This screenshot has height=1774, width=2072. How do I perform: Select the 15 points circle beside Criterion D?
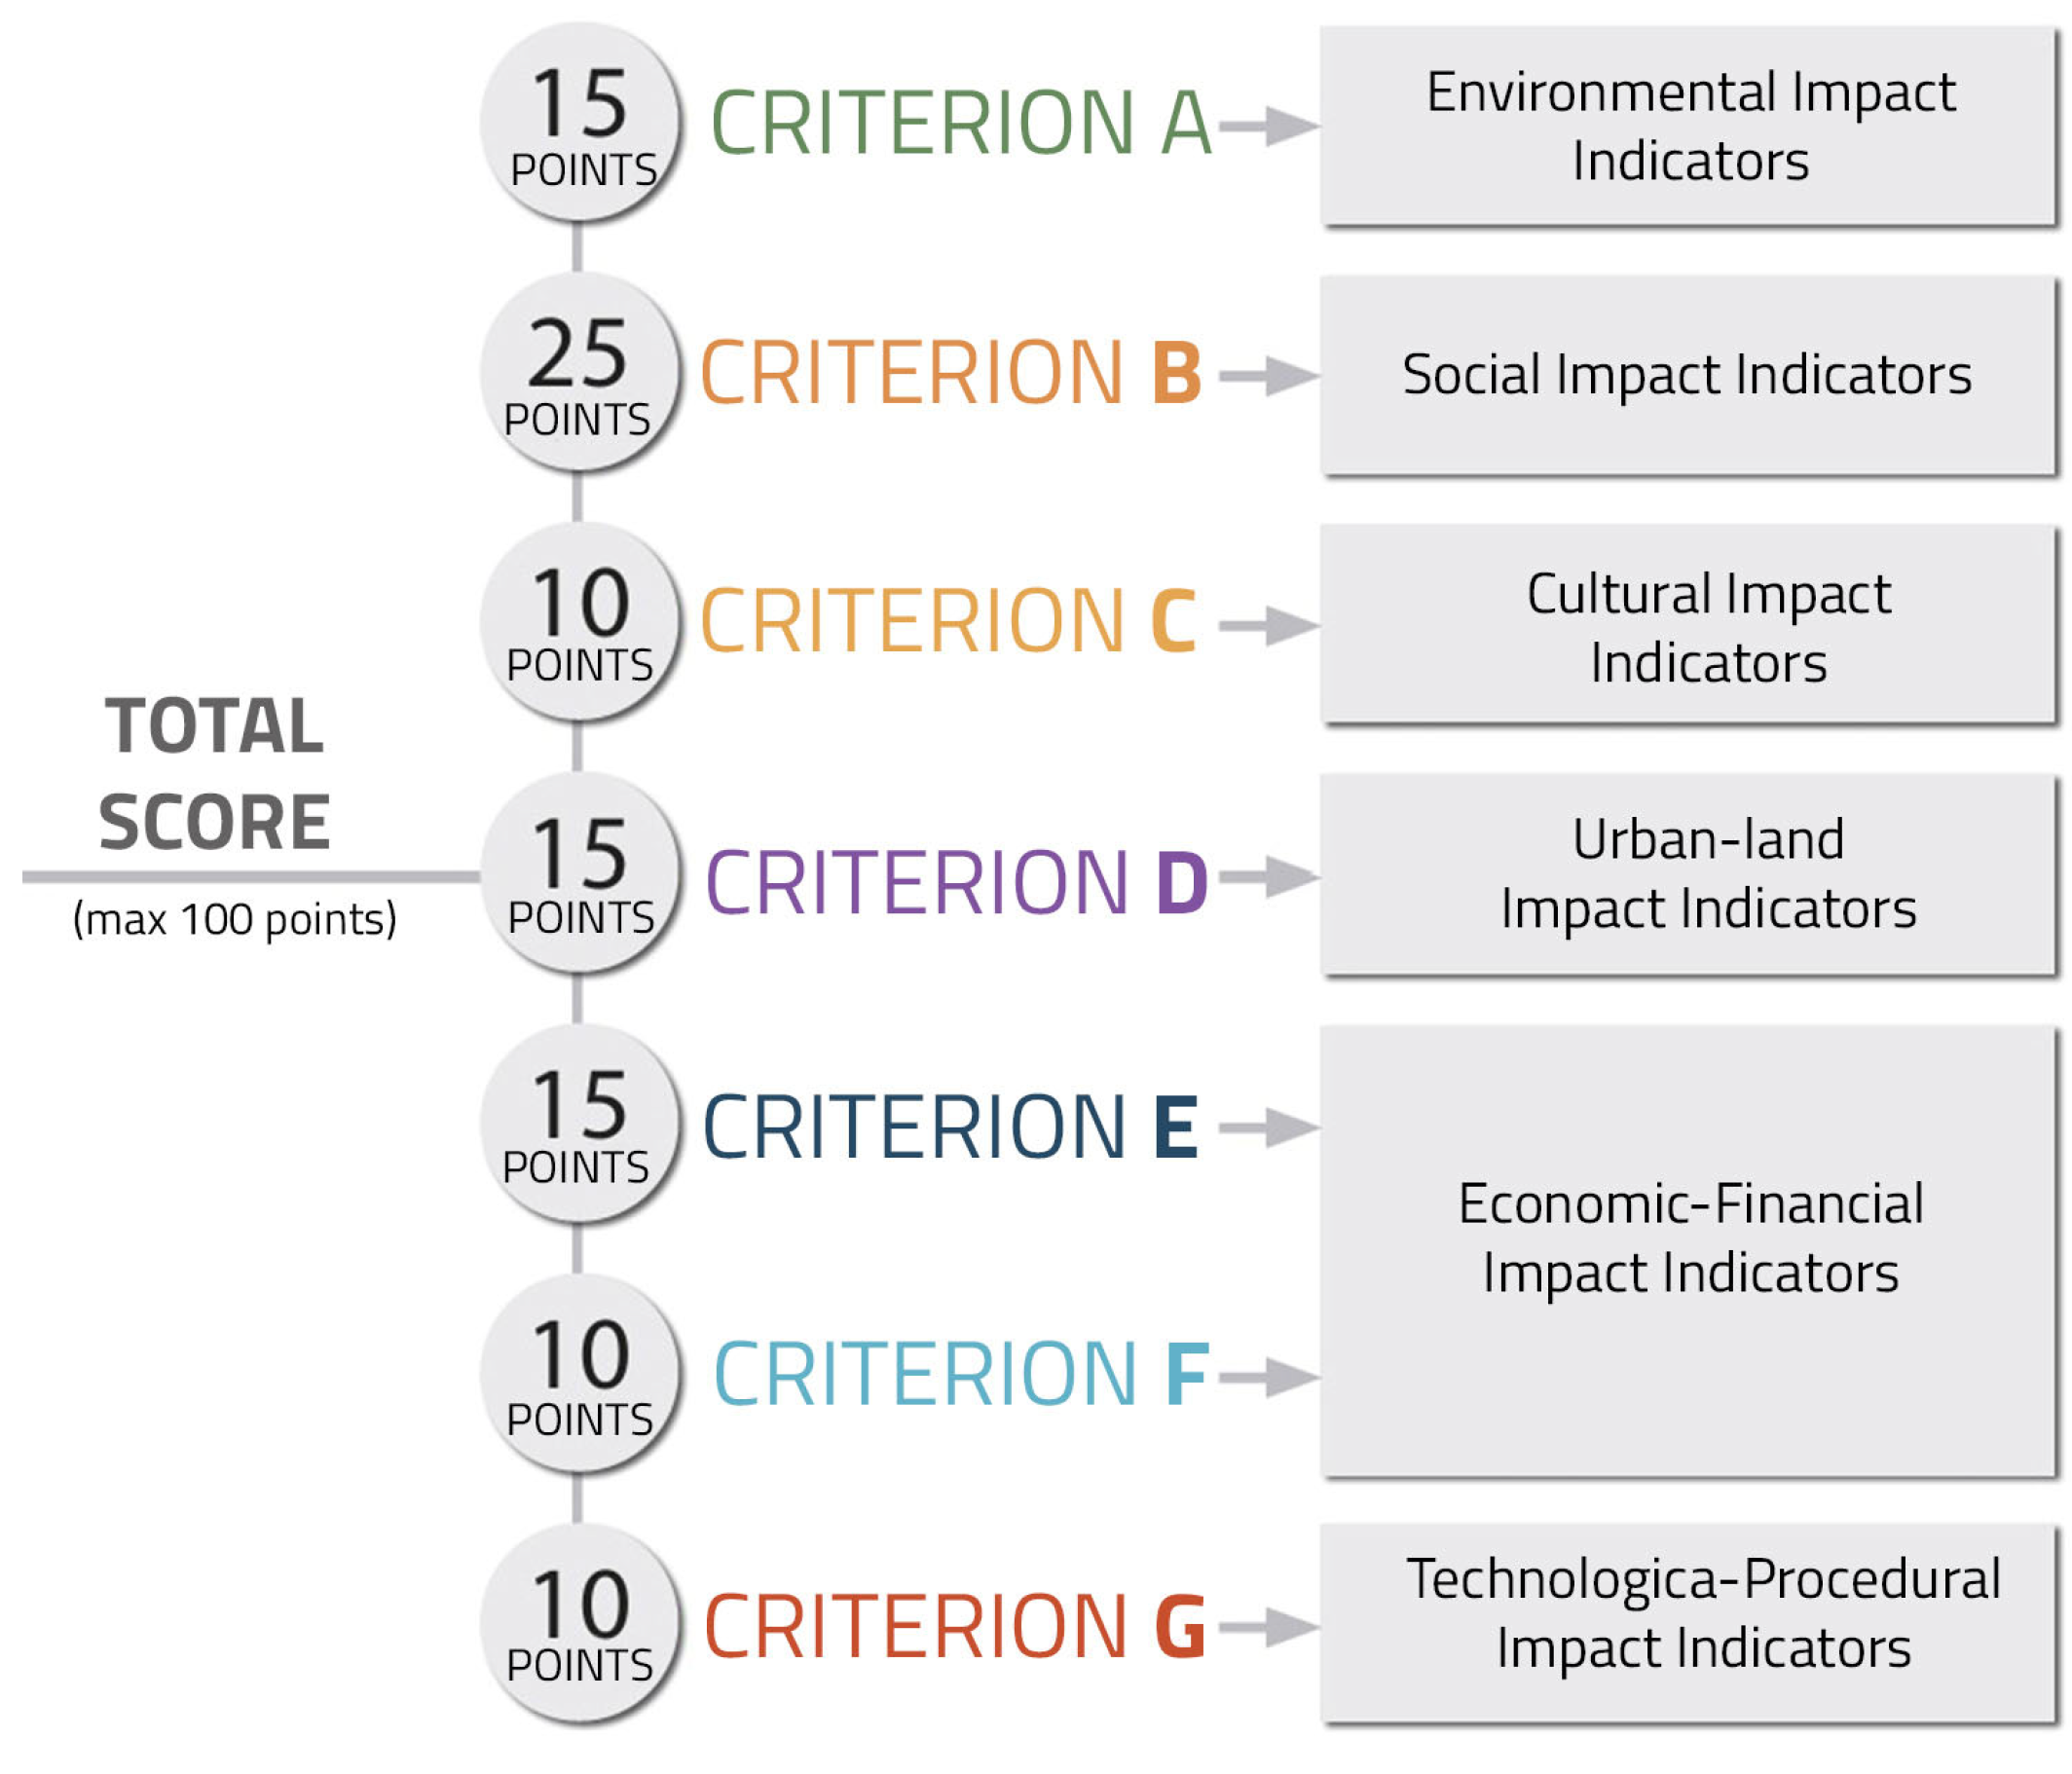579,874
